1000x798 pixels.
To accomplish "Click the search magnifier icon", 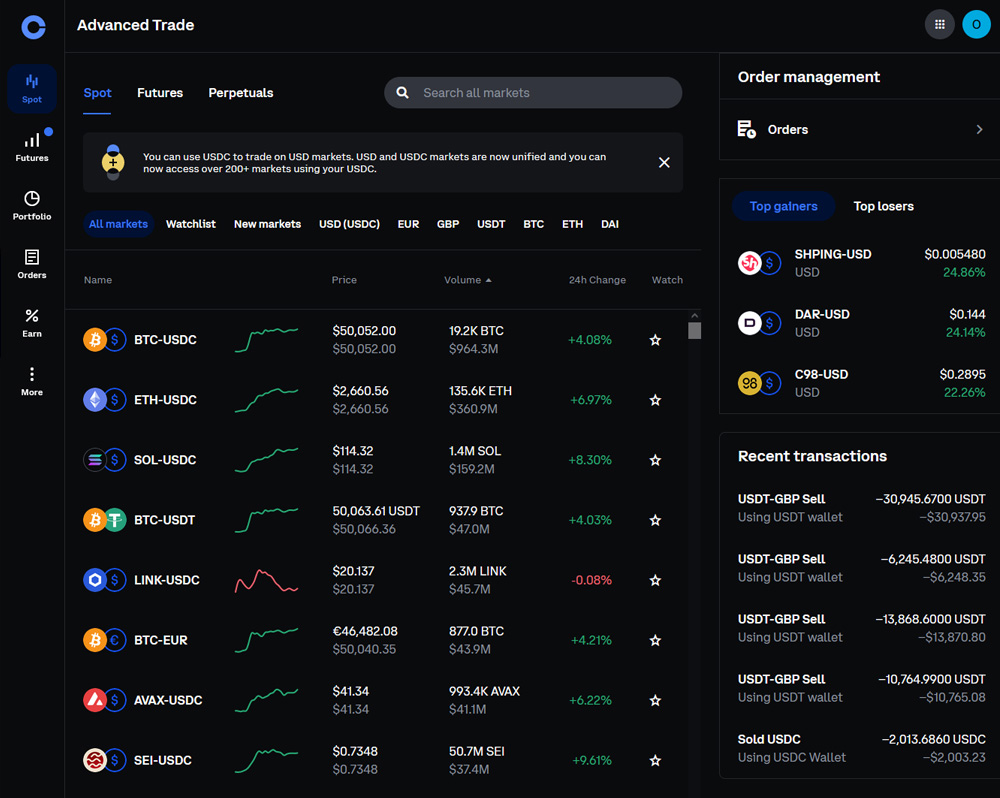I will (x=402, y=92).
